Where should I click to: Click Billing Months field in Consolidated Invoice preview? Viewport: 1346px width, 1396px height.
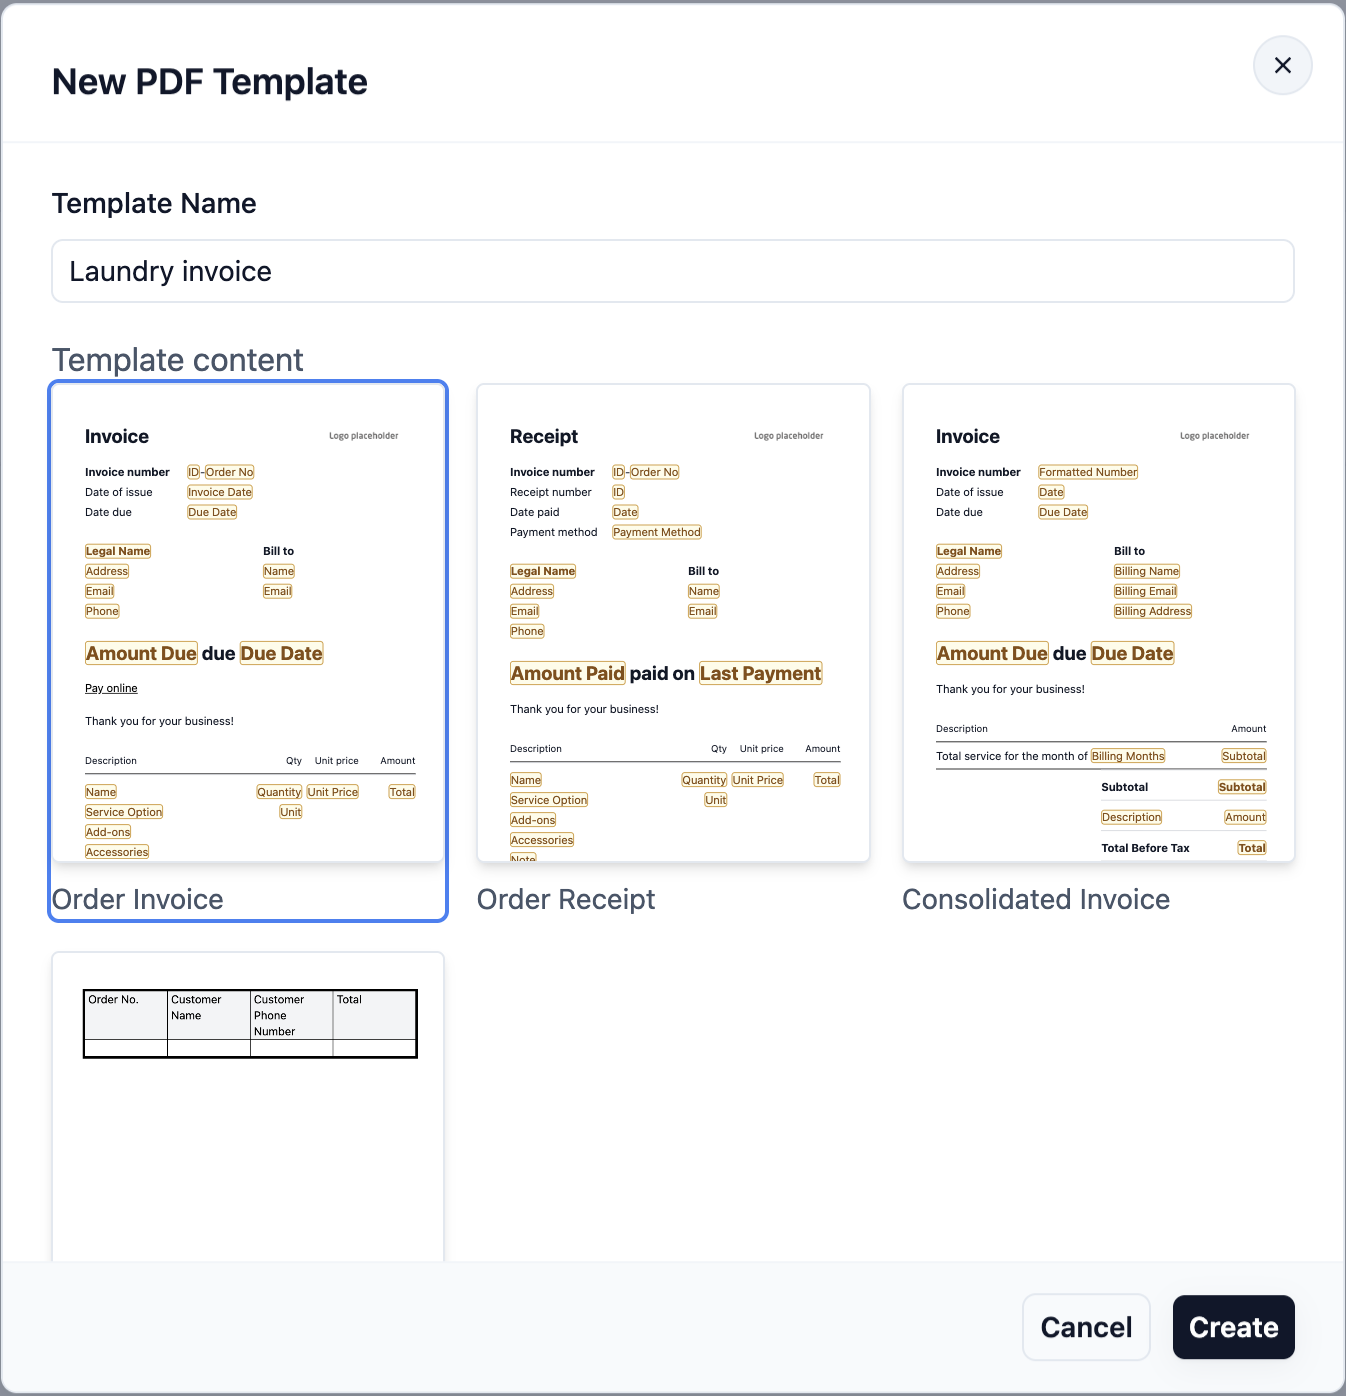pyautogui.click(x=1128, y=756)
